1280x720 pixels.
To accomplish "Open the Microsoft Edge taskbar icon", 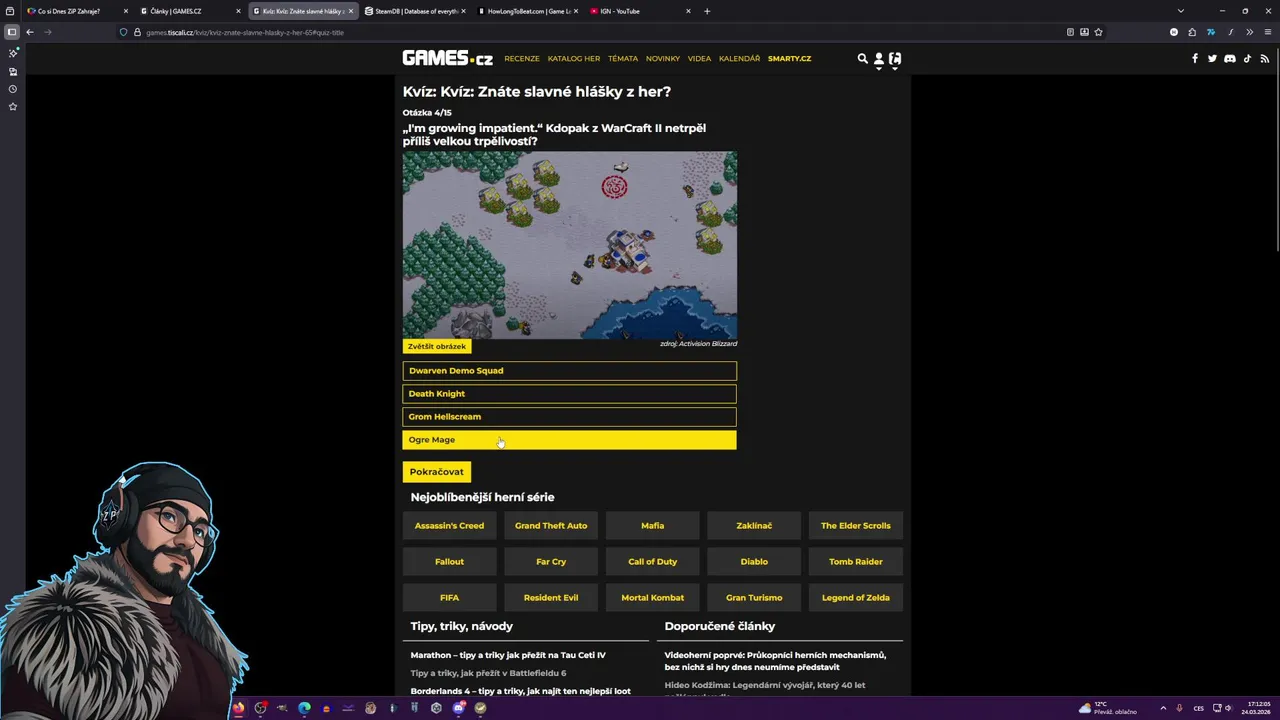I will (x=304, y=708).
